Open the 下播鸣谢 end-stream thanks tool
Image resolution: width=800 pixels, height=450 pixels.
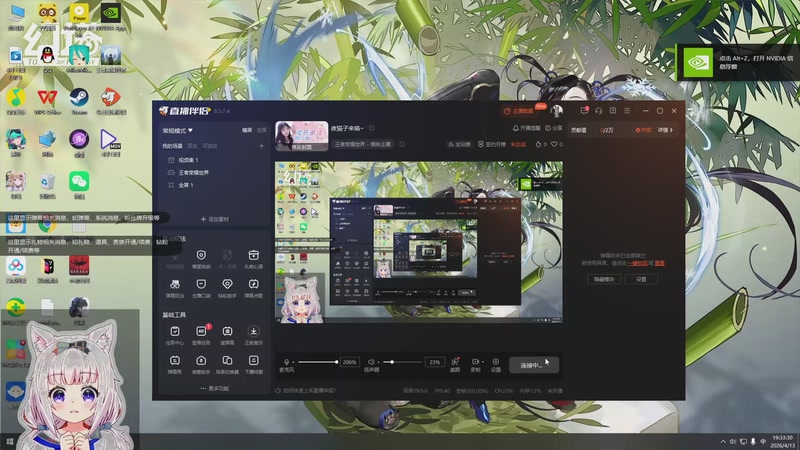pos(254,364)
